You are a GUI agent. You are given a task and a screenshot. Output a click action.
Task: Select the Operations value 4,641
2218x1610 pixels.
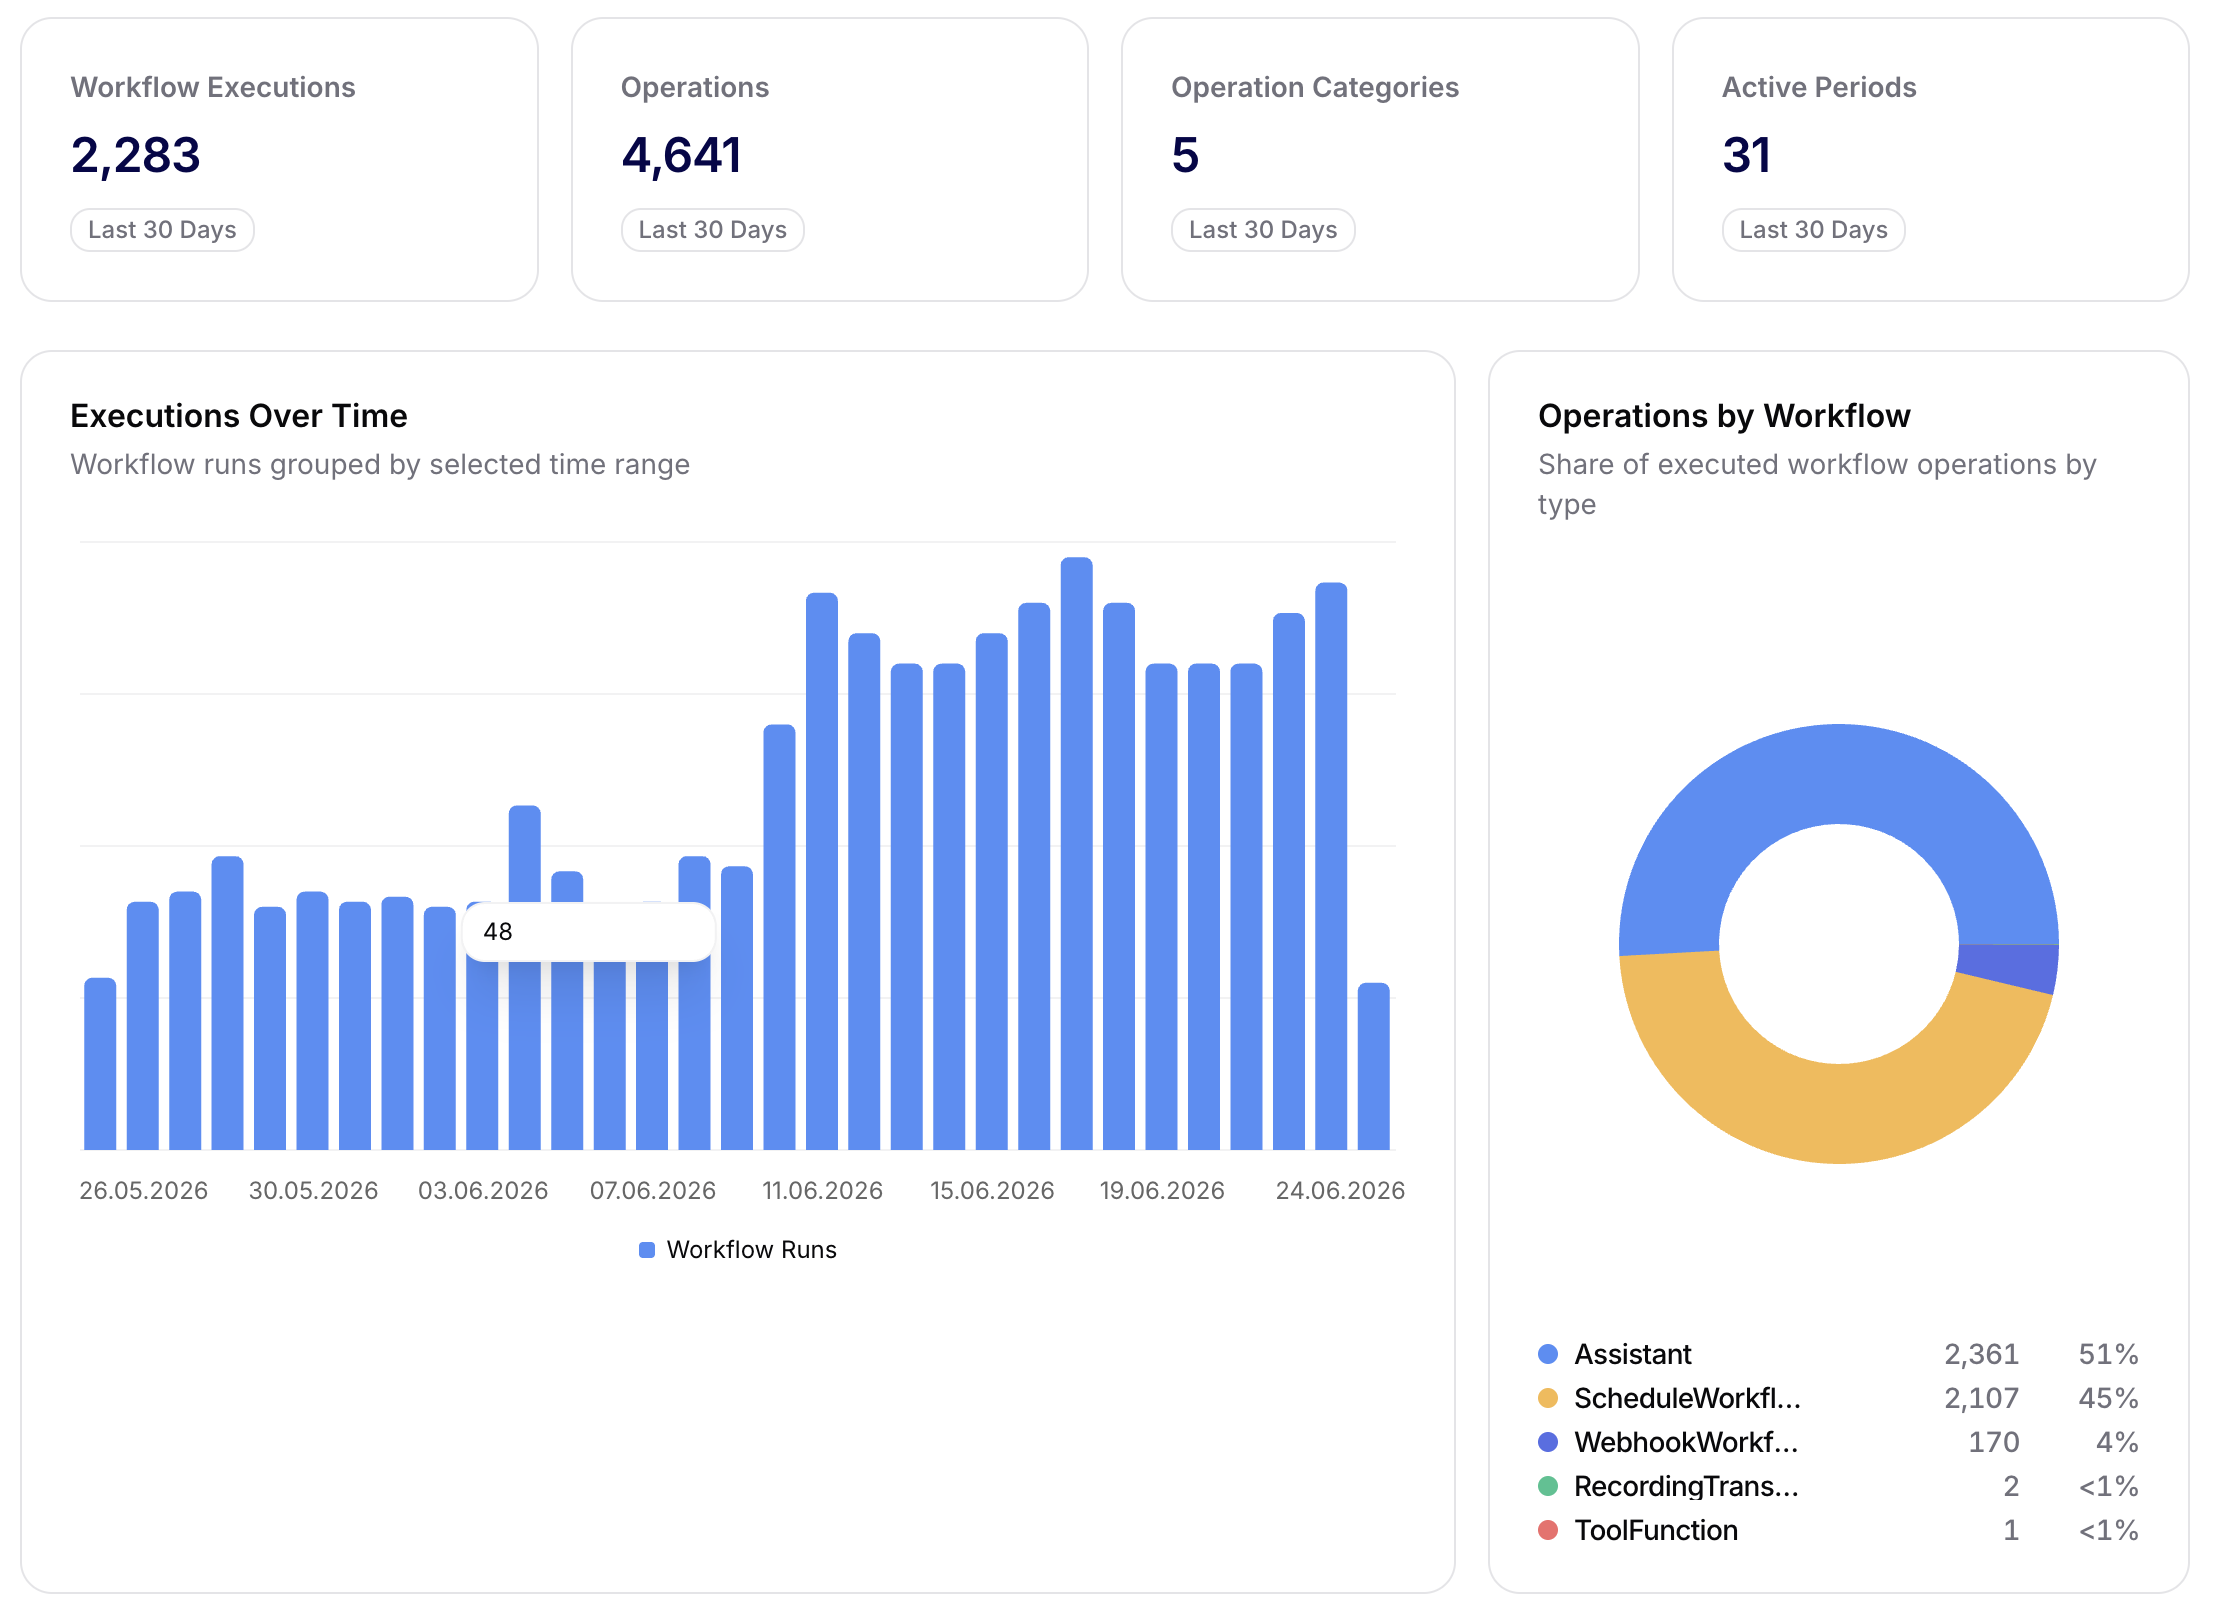coord(682,156)
